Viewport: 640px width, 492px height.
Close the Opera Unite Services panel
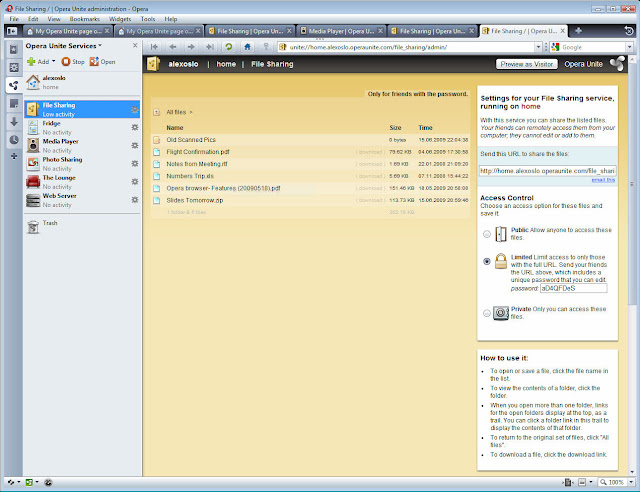click(x=135, y=45)
